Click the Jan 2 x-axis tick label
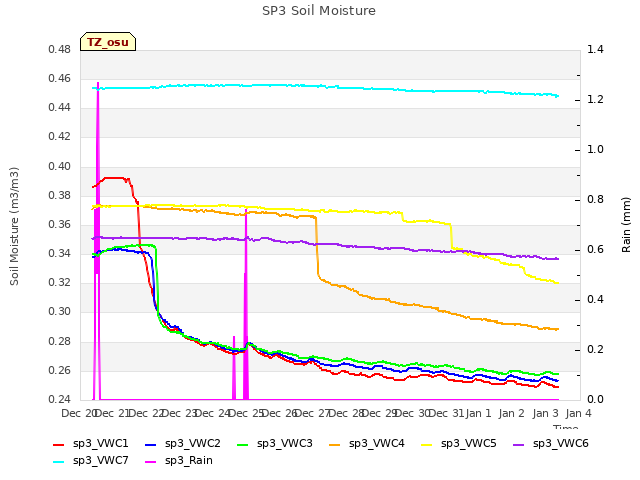This screenshot has height=480, width=640. coord(511,413)
